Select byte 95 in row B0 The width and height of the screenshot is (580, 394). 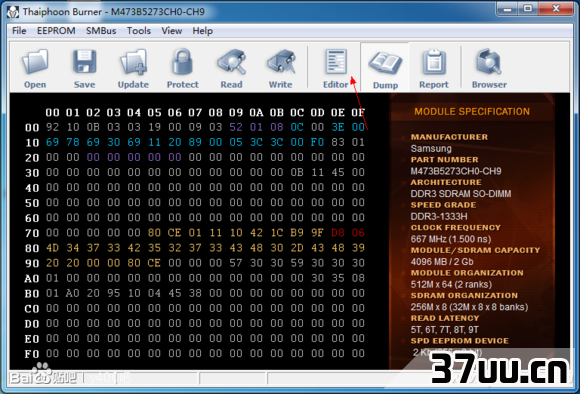coord(114,293)
